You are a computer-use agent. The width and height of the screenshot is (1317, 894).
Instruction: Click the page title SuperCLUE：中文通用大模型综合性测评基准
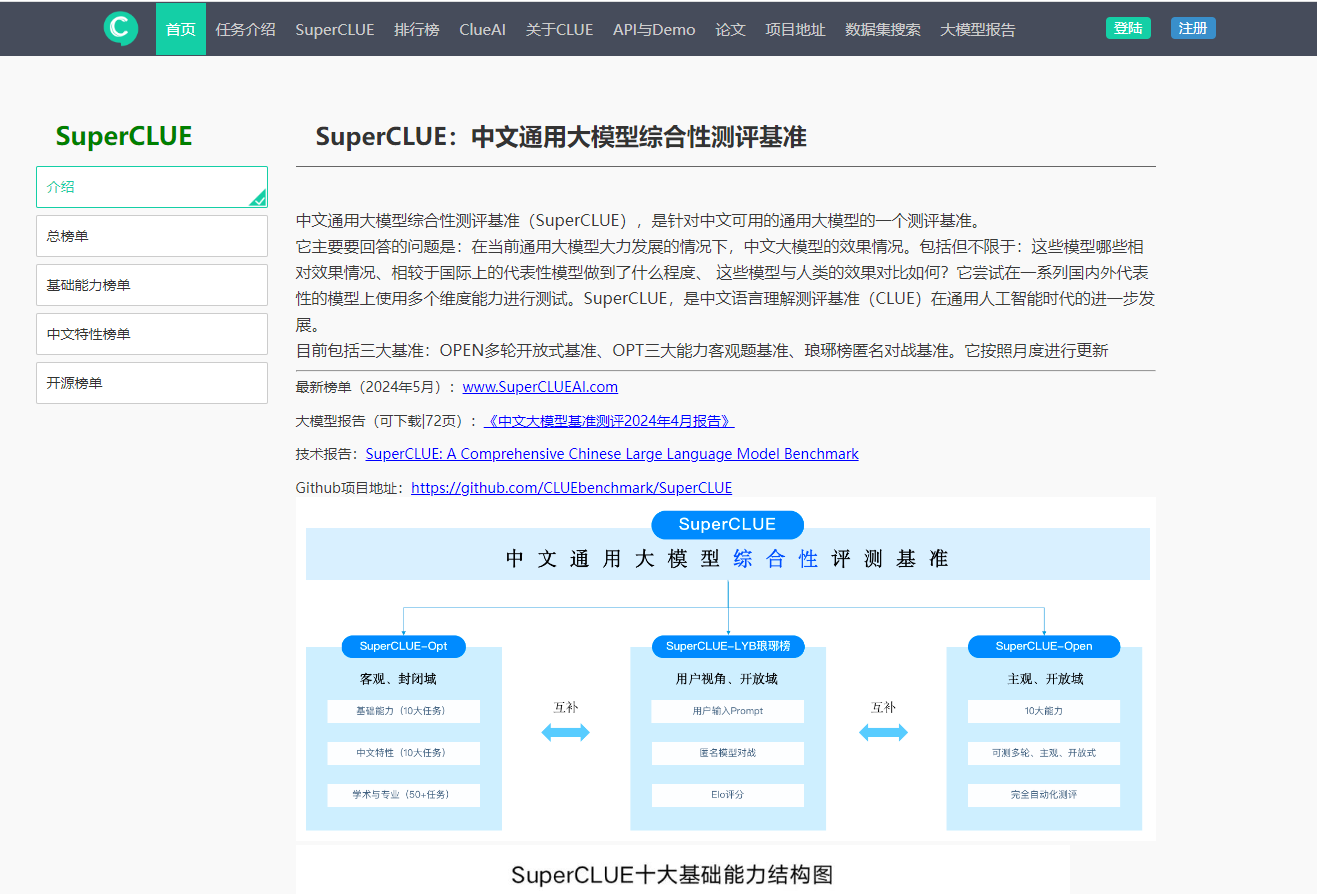pyautogui.click(x=561, y=137)
